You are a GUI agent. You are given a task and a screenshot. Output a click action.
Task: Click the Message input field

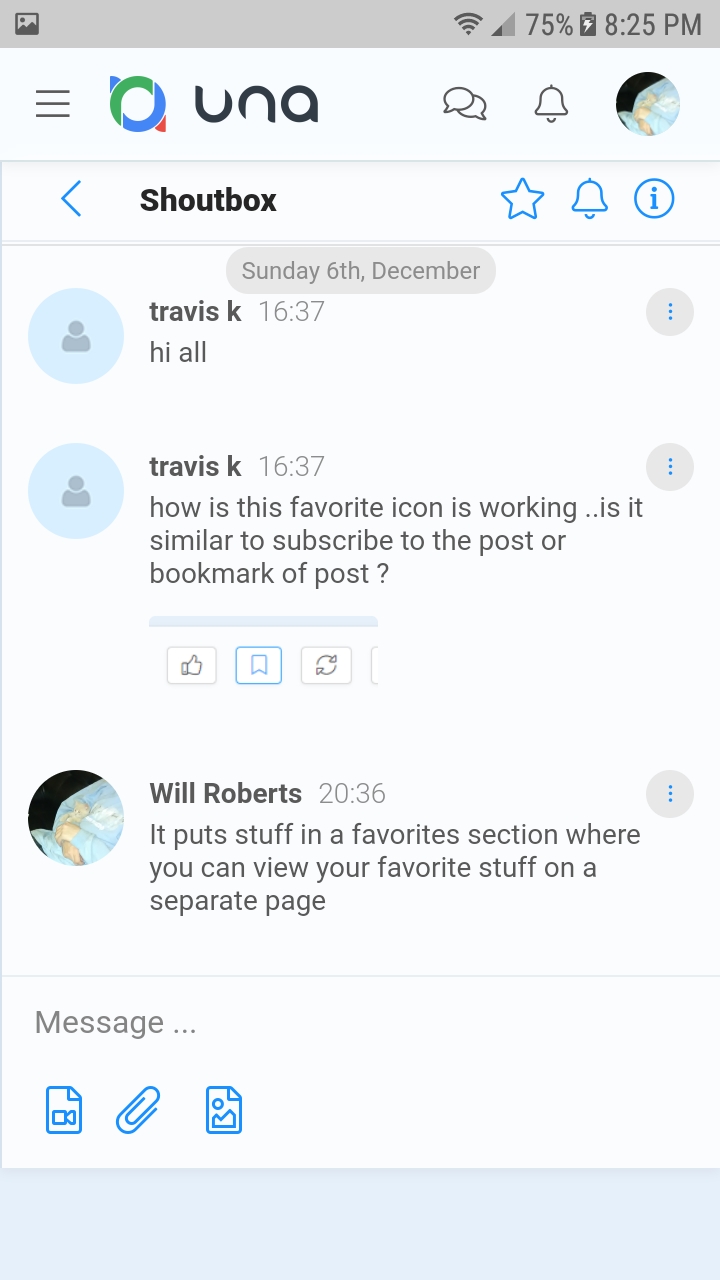(x=360, y=1022)
